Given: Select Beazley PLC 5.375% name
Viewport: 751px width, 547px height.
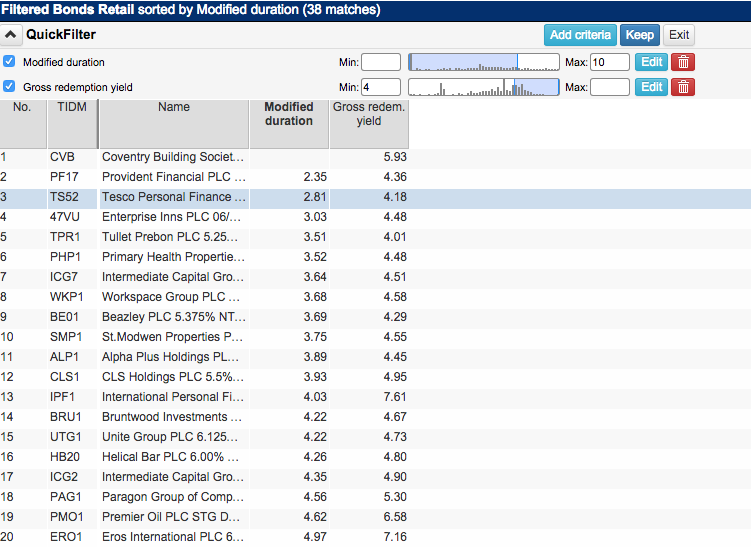Looking at the screenshot, I should point(173,317).
